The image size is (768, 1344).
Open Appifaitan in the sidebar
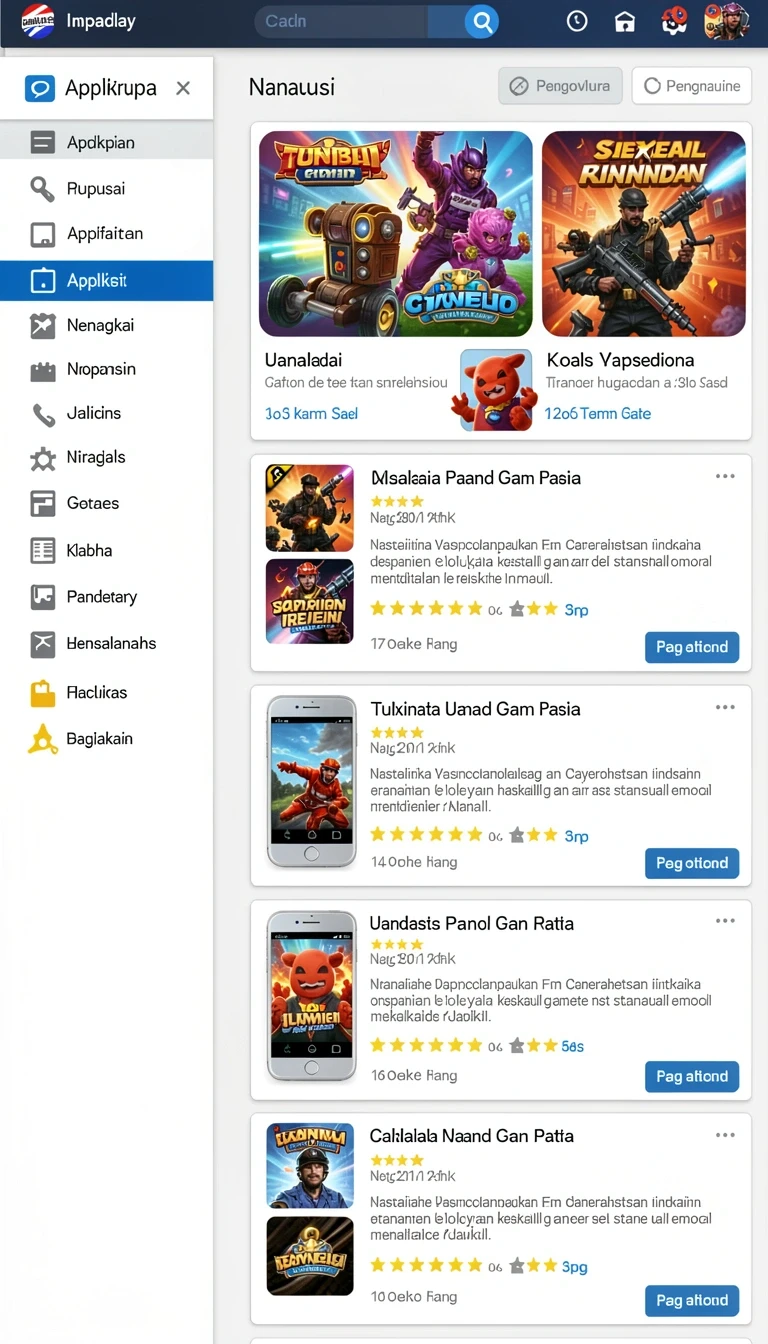(106, 234)
